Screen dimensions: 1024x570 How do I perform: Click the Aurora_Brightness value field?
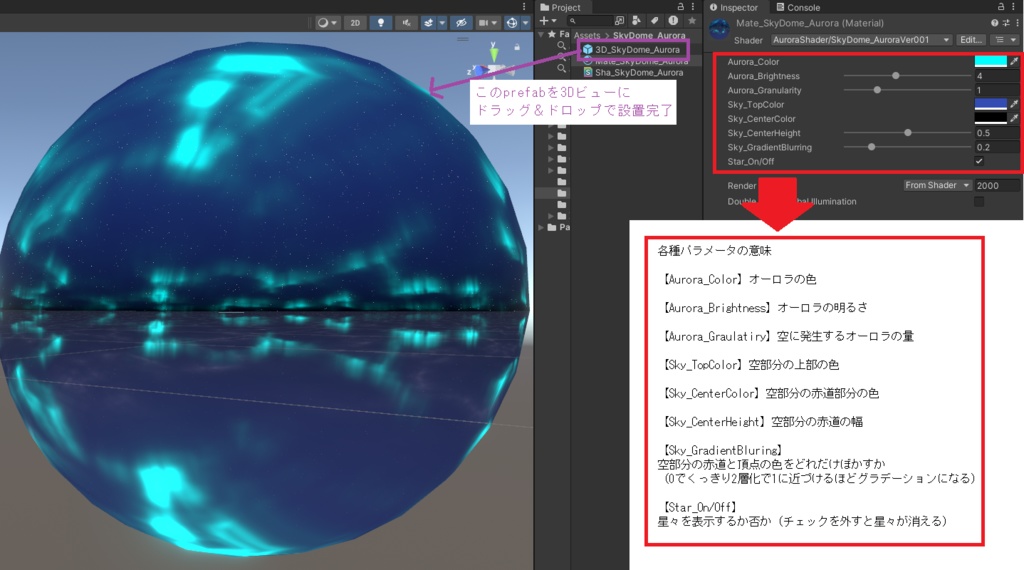[997, 76]
